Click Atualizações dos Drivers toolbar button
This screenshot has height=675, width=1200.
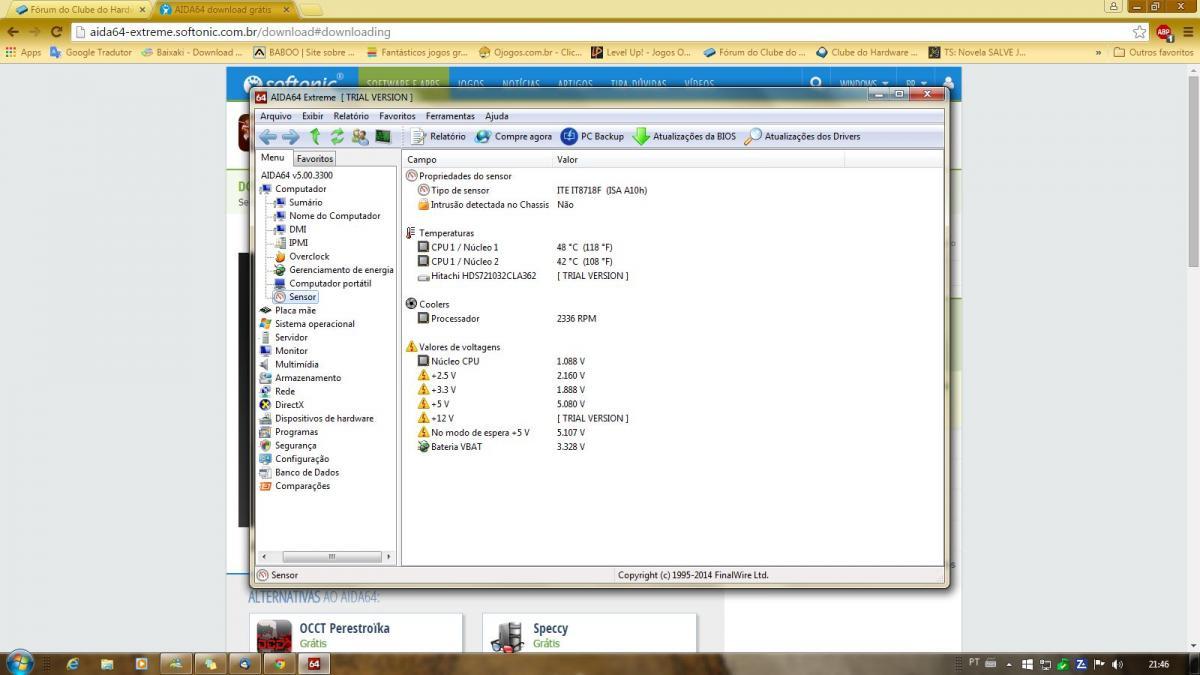[x=802, y=137]
